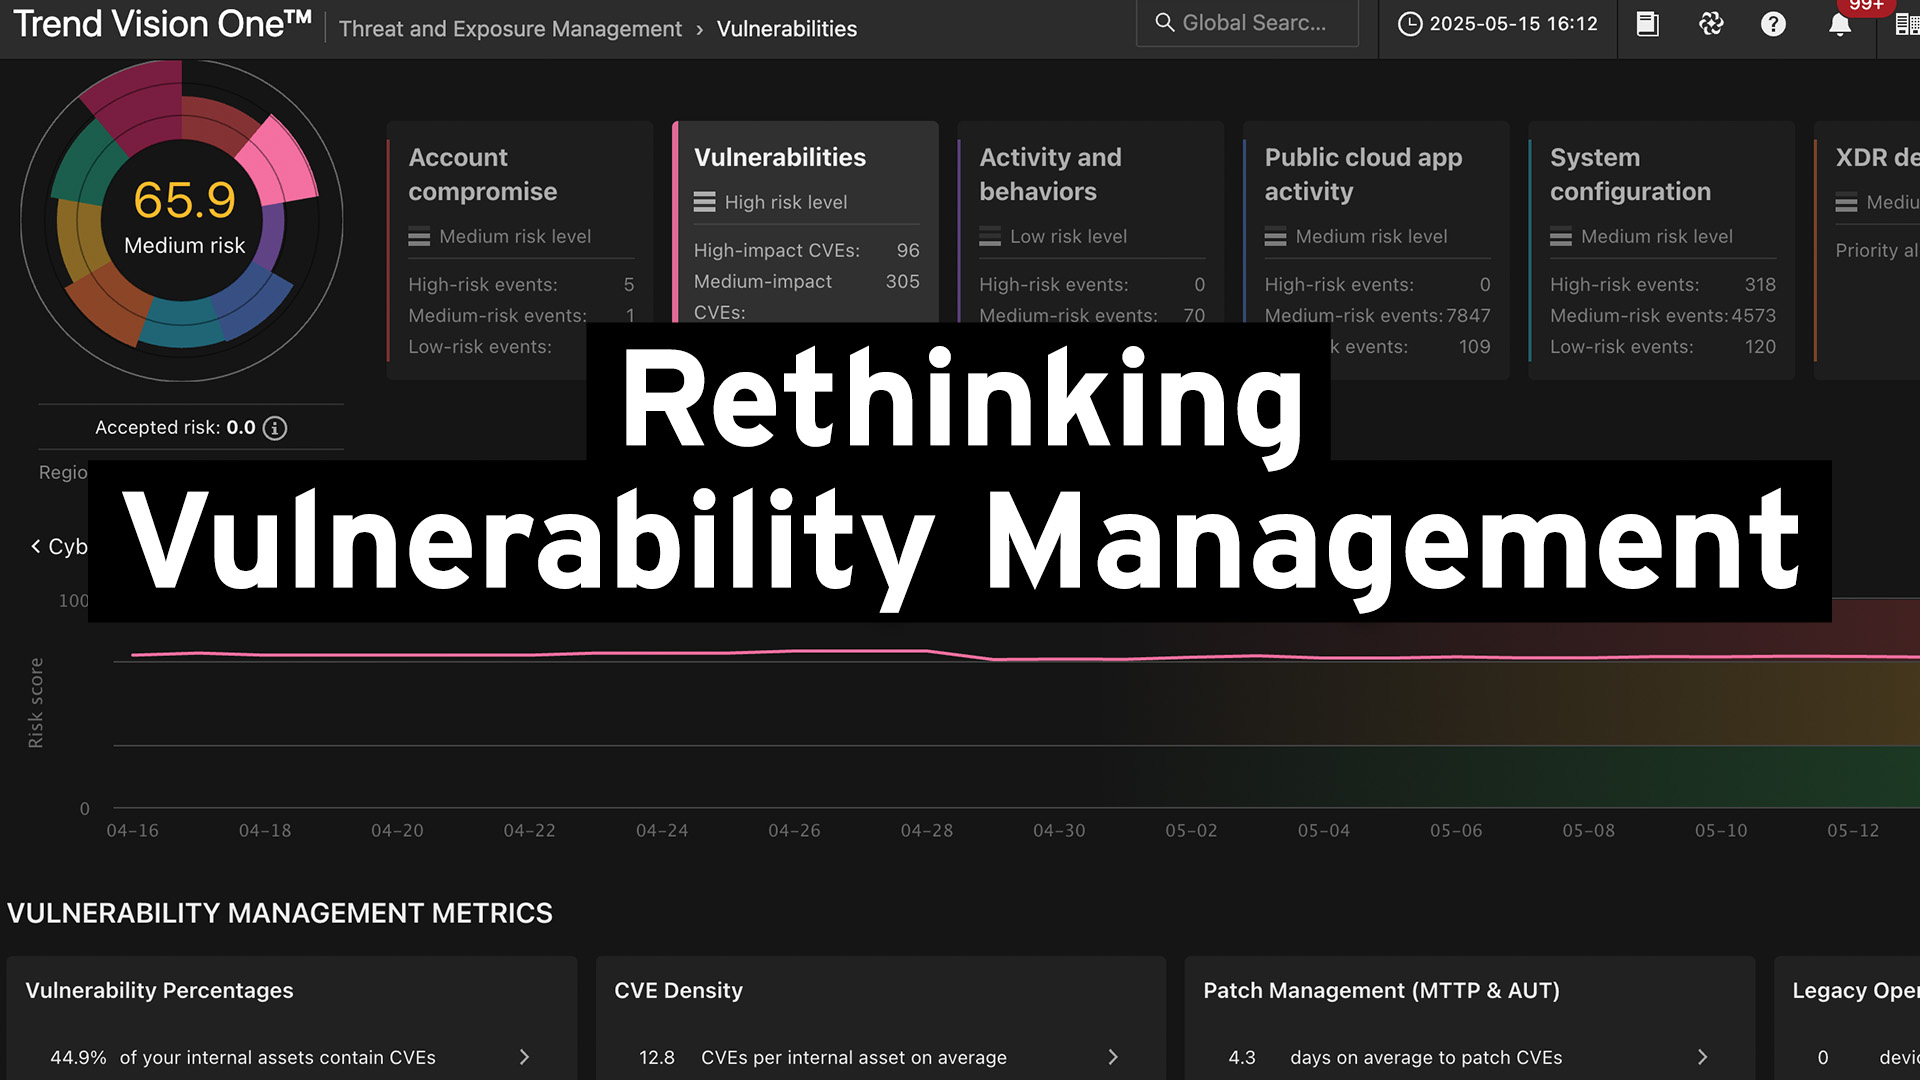Click Patch Management (MTTP & AUT) title
The height and width of the screenshot is (1080, 1920).
[x=1381, y=990]
